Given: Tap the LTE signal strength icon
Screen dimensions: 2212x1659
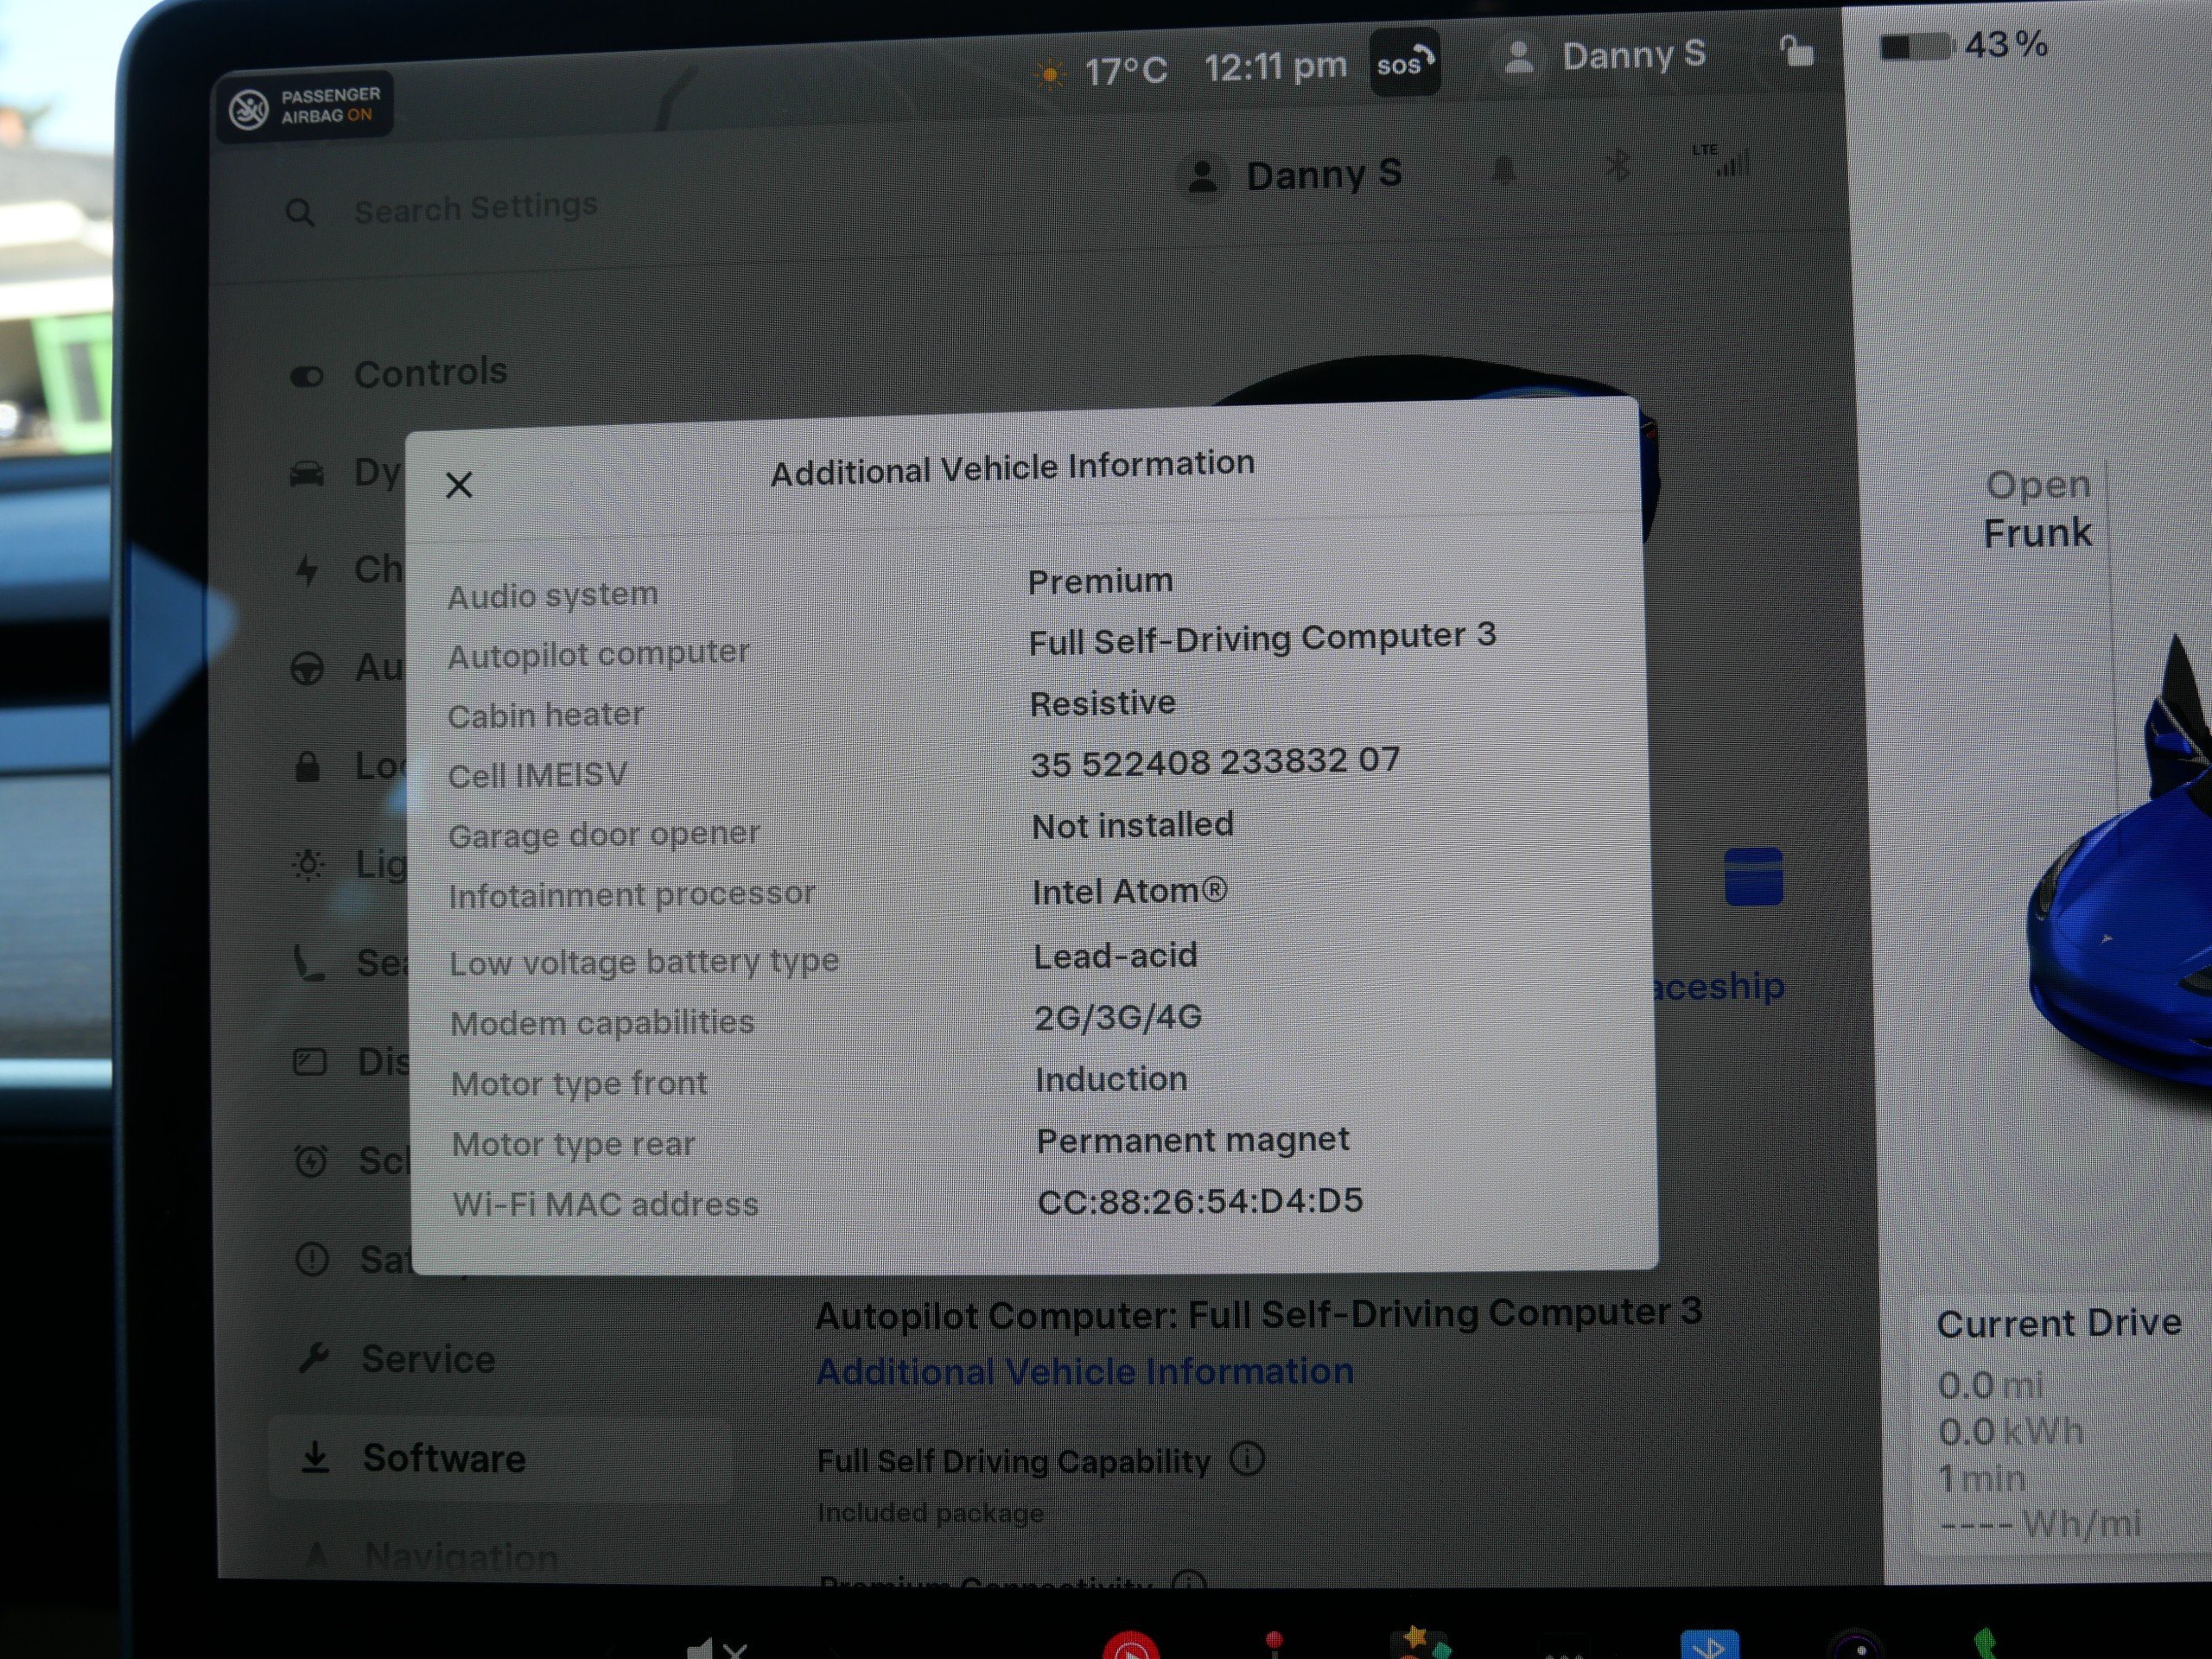Looking at the screenshot, I should (1723, 161).
